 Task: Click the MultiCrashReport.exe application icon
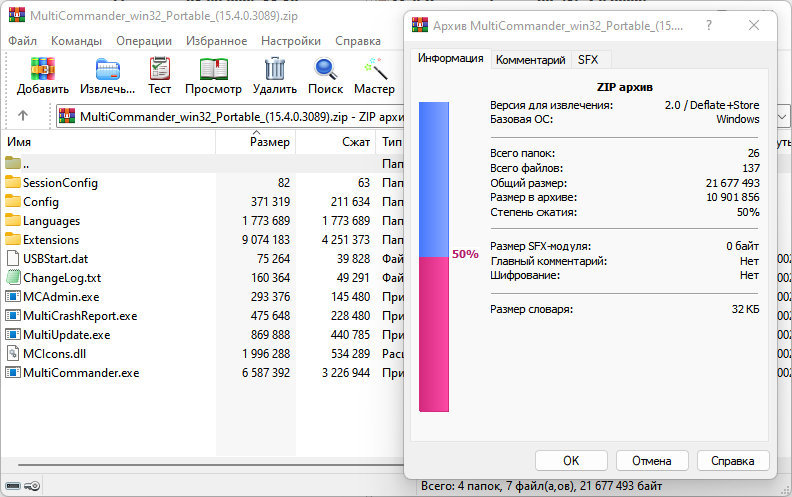coord(13,315)
